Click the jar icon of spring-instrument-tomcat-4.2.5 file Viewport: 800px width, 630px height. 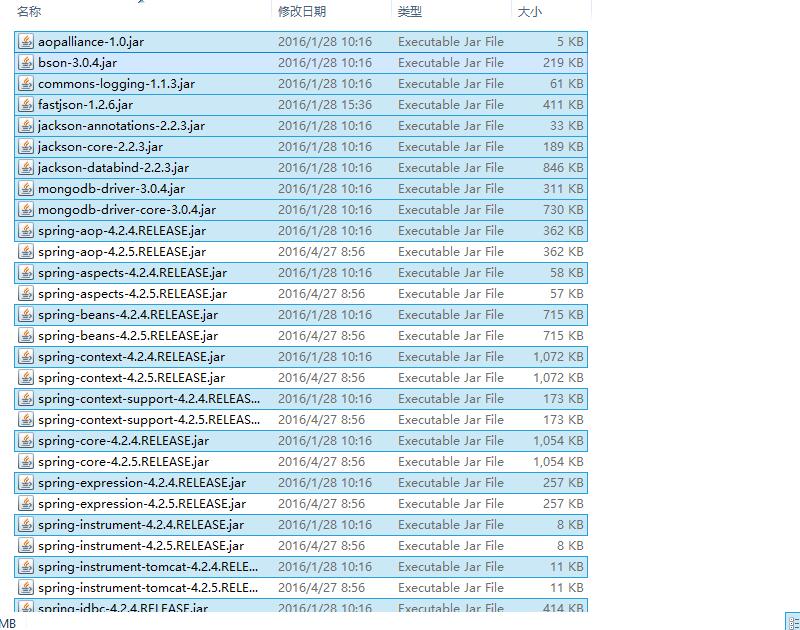click(x=26, y=588)
